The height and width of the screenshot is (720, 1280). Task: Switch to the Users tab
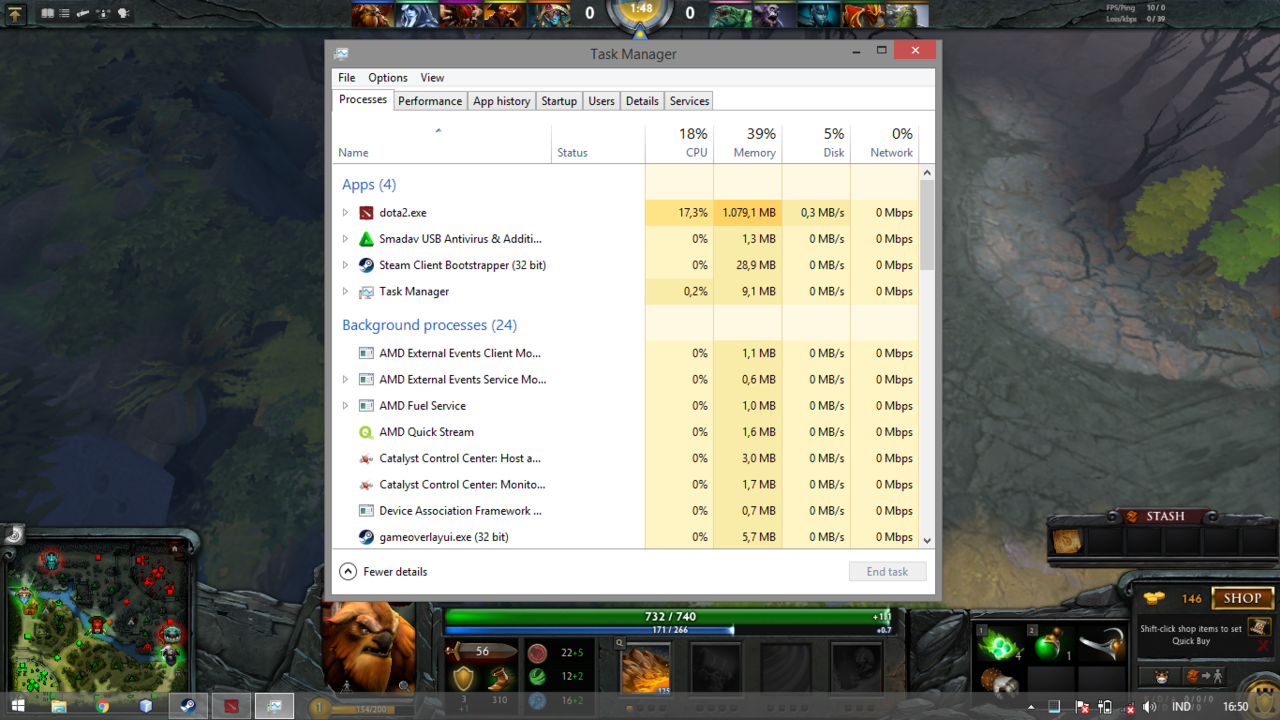[x=601, y=101]
